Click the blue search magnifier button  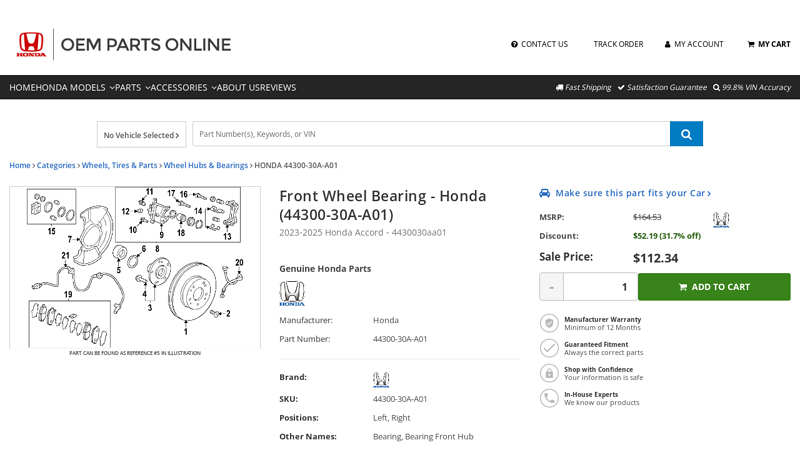[x=686, y=134]
